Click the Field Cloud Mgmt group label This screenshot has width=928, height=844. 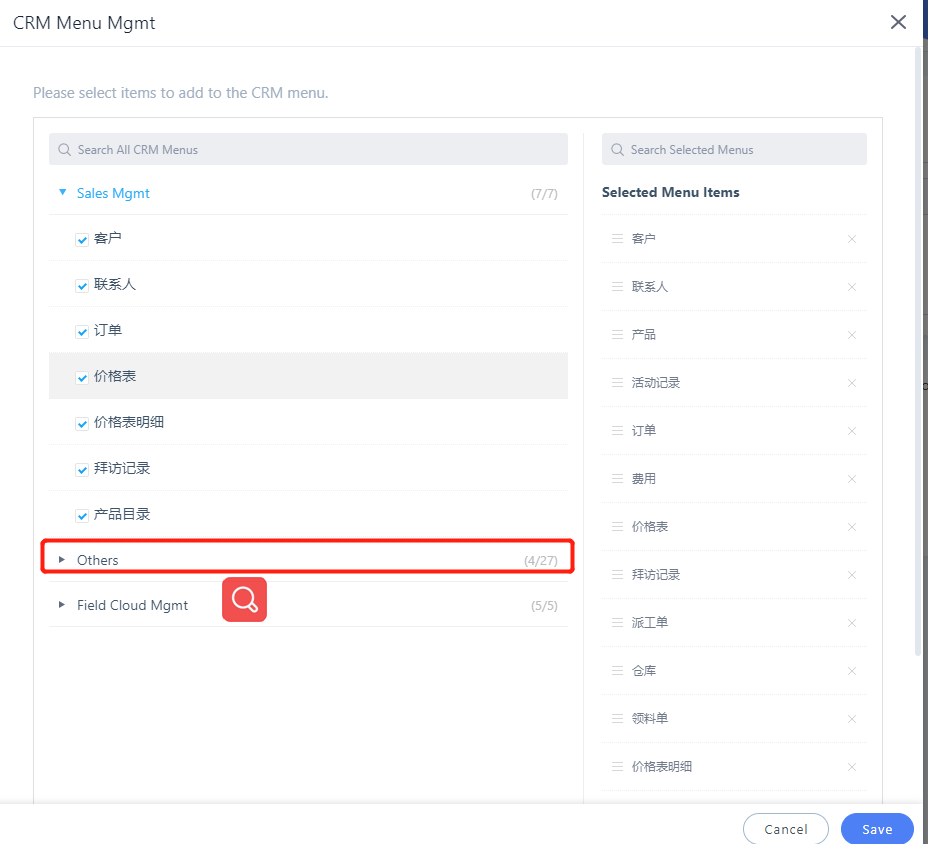tap(132, 605)
